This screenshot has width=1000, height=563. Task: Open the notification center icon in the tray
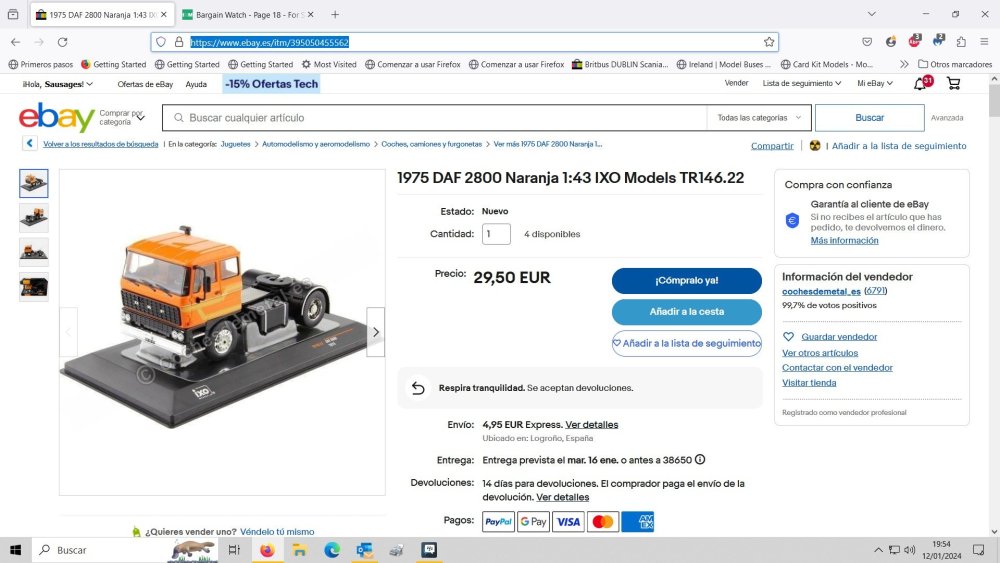click(978, 550)
